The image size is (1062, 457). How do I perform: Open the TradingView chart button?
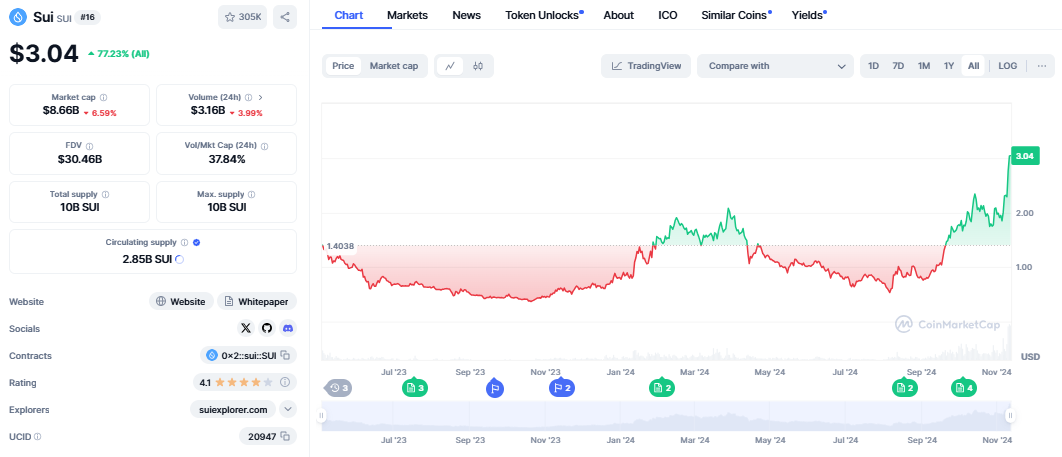pyautogui.click(x=646, y=66)
